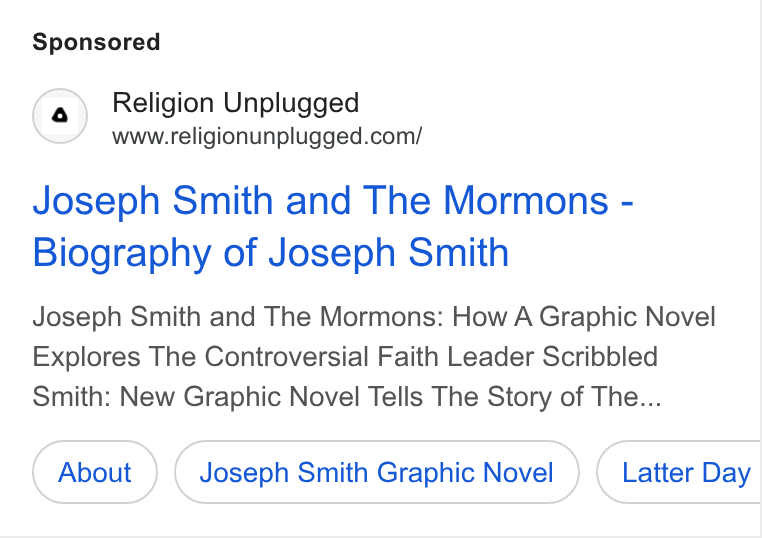Open the Joseph Smith Graphic Novel sitelink
This screenshot has width=762, height=538.
click(x=377, y=472)
